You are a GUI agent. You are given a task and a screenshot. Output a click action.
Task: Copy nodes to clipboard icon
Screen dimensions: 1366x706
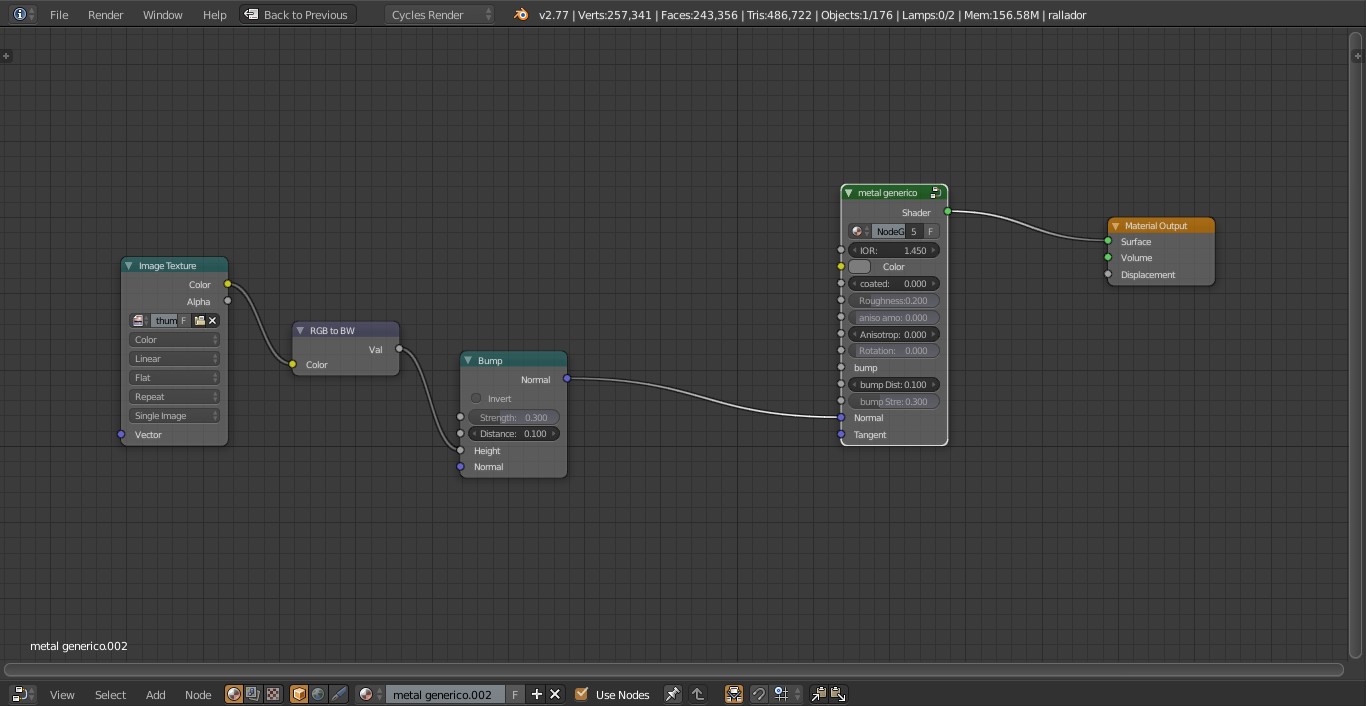(818, 694)
